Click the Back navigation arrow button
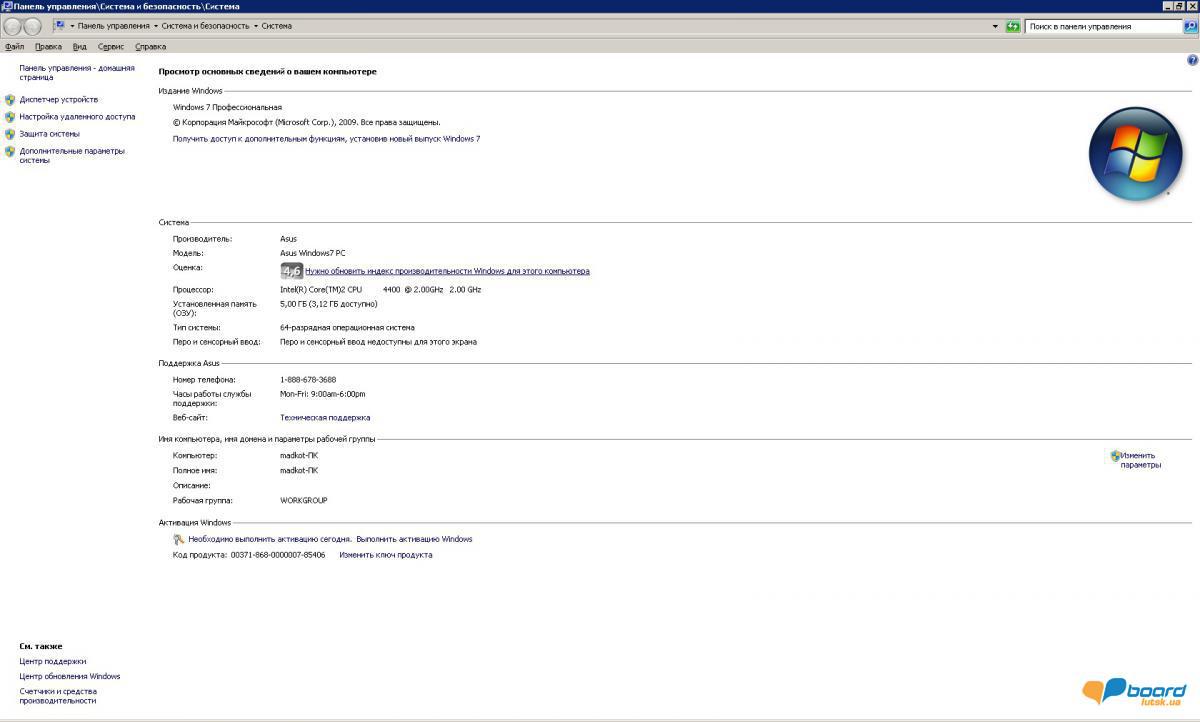The height and width of the screenshot is (722, 1200). tap(11, 27)
